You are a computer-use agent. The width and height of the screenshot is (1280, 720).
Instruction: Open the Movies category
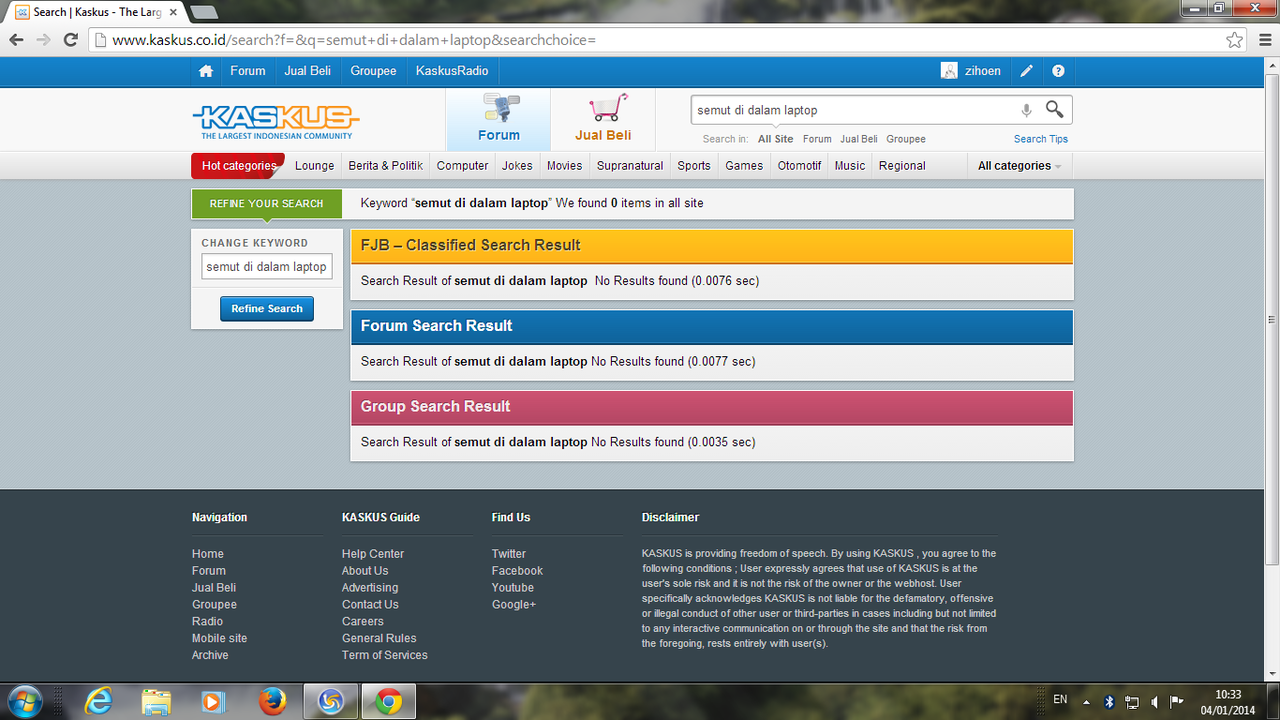coord(564,166)
